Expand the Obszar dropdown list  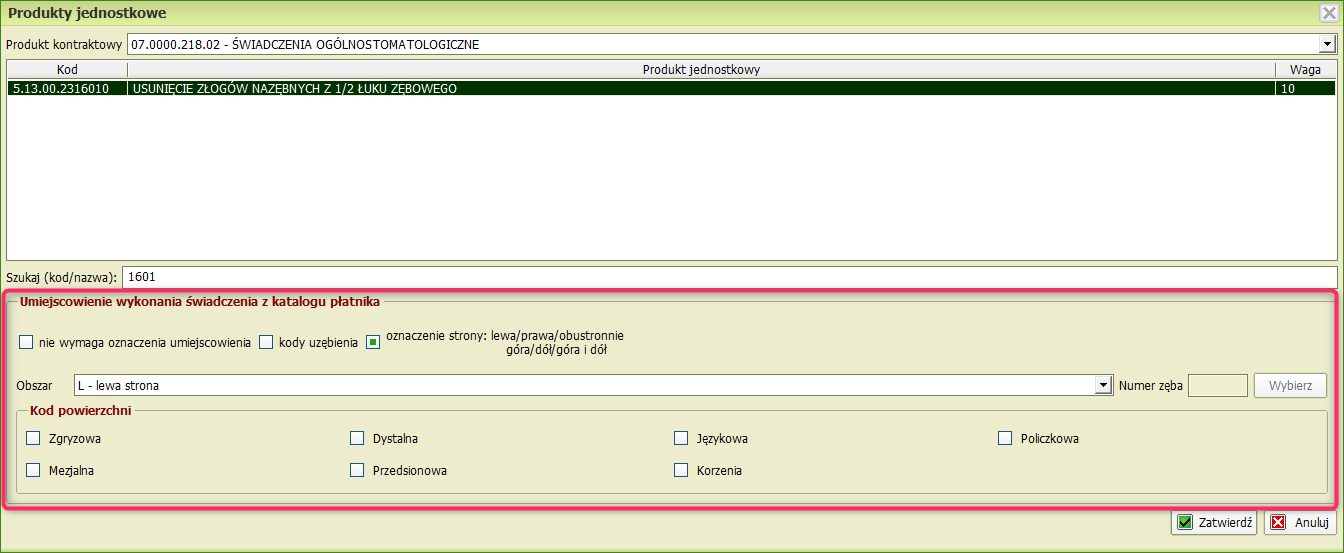1103,385
